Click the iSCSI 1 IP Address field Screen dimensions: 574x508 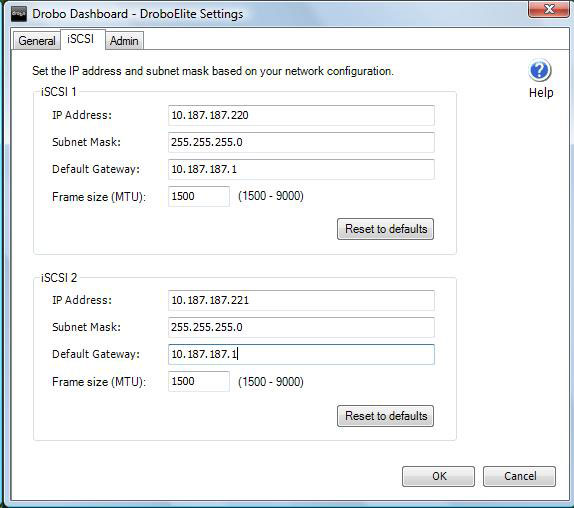(x=301, y=115)
